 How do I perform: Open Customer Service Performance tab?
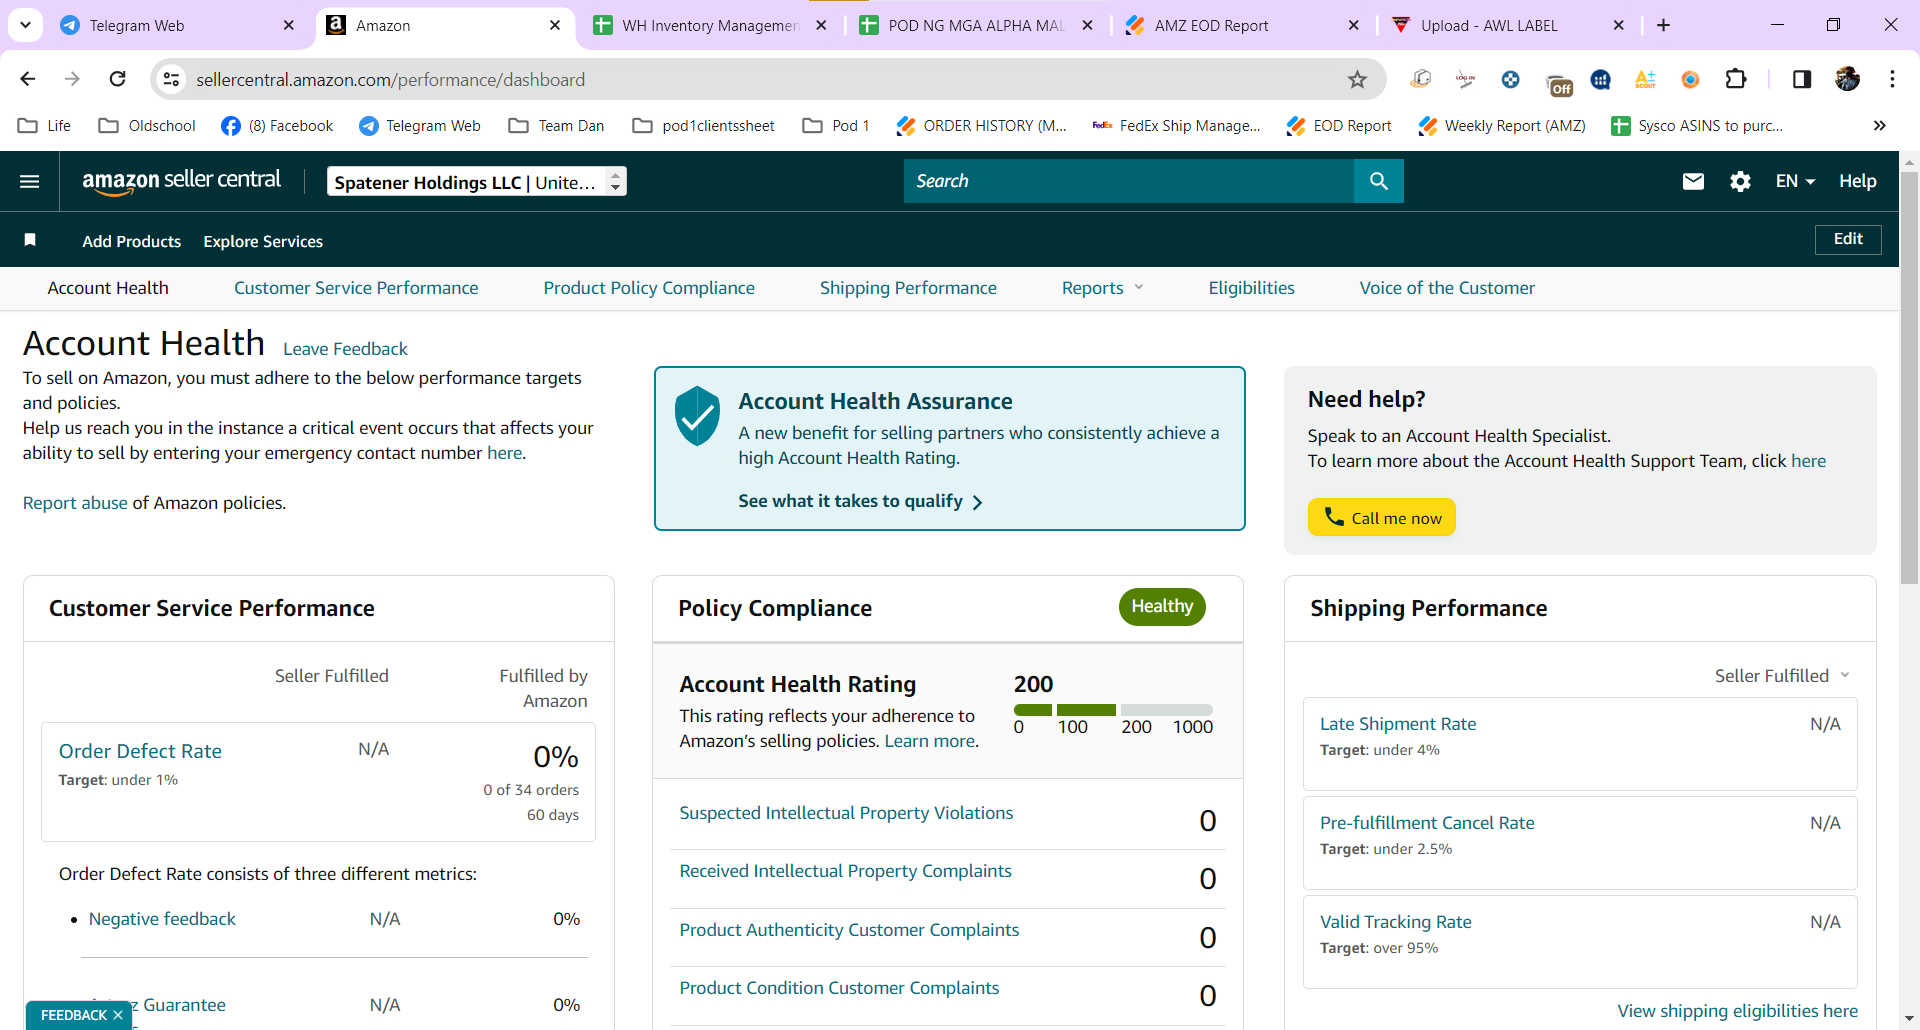tap(356, 288)
